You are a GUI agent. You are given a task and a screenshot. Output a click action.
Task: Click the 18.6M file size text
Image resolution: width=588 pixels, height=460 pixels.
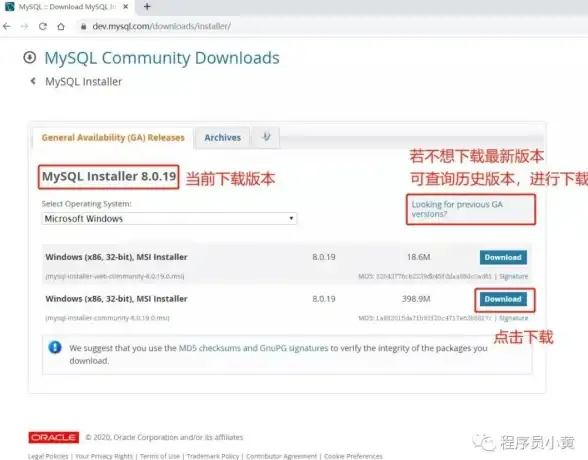coord(418,257)
